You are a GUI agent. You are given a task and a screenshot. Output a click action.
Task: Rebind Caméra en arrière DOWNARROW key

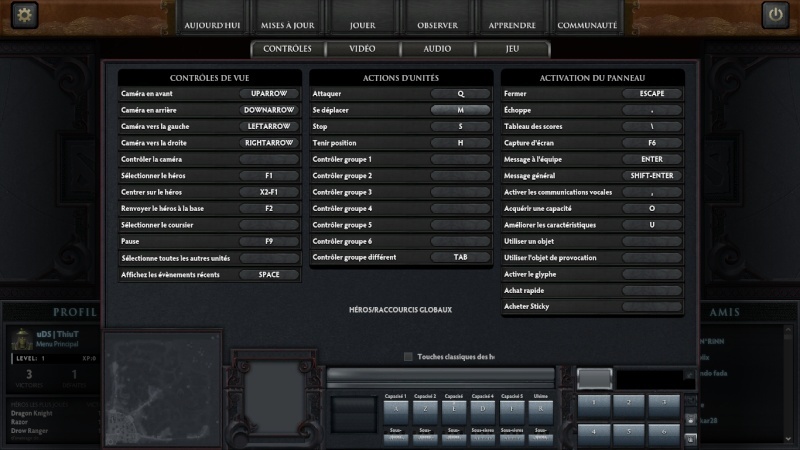coord(269,110)
